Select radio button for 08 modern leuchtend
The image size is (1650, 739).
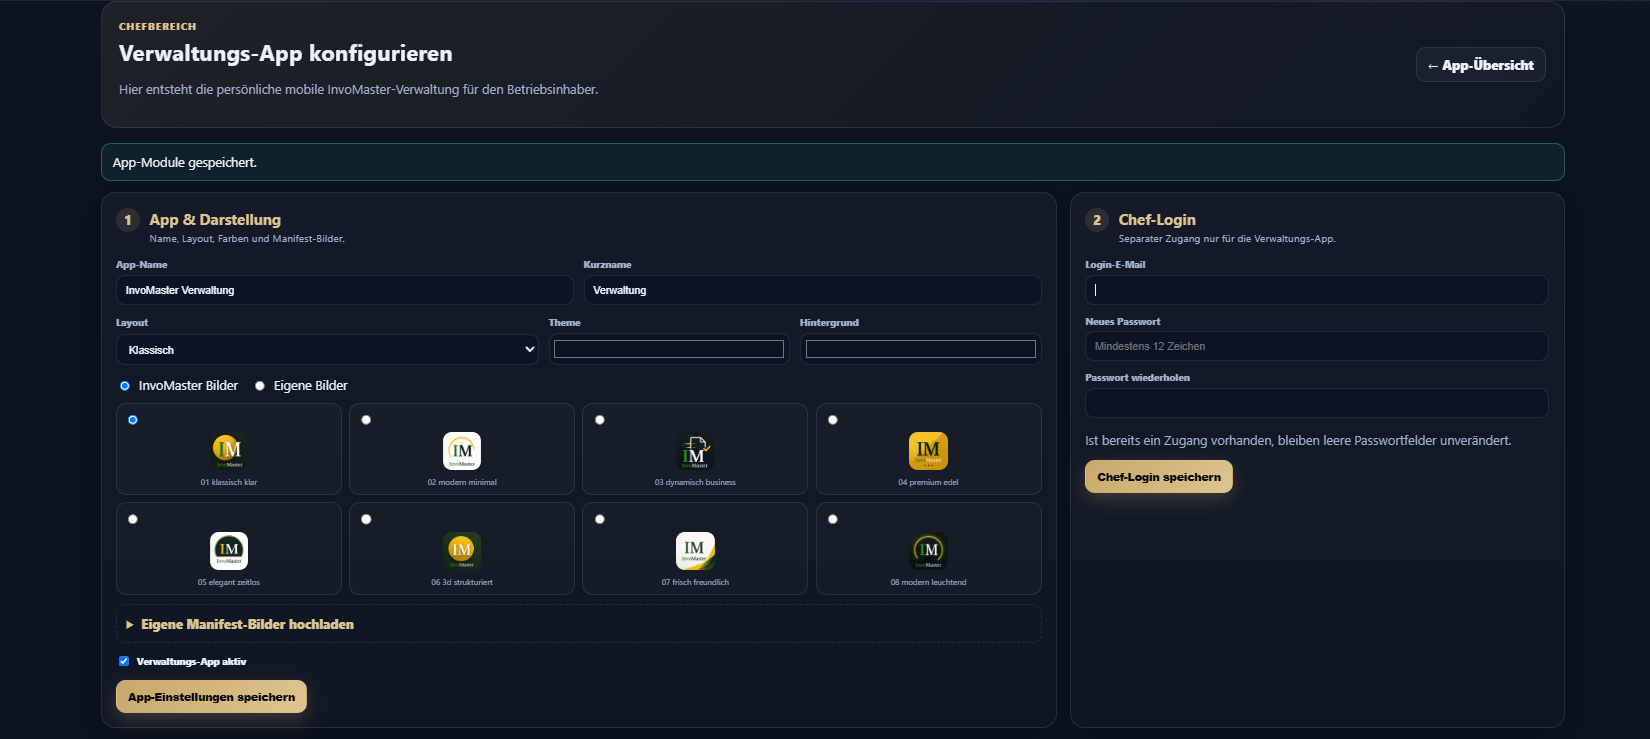(x=833, y=519)
